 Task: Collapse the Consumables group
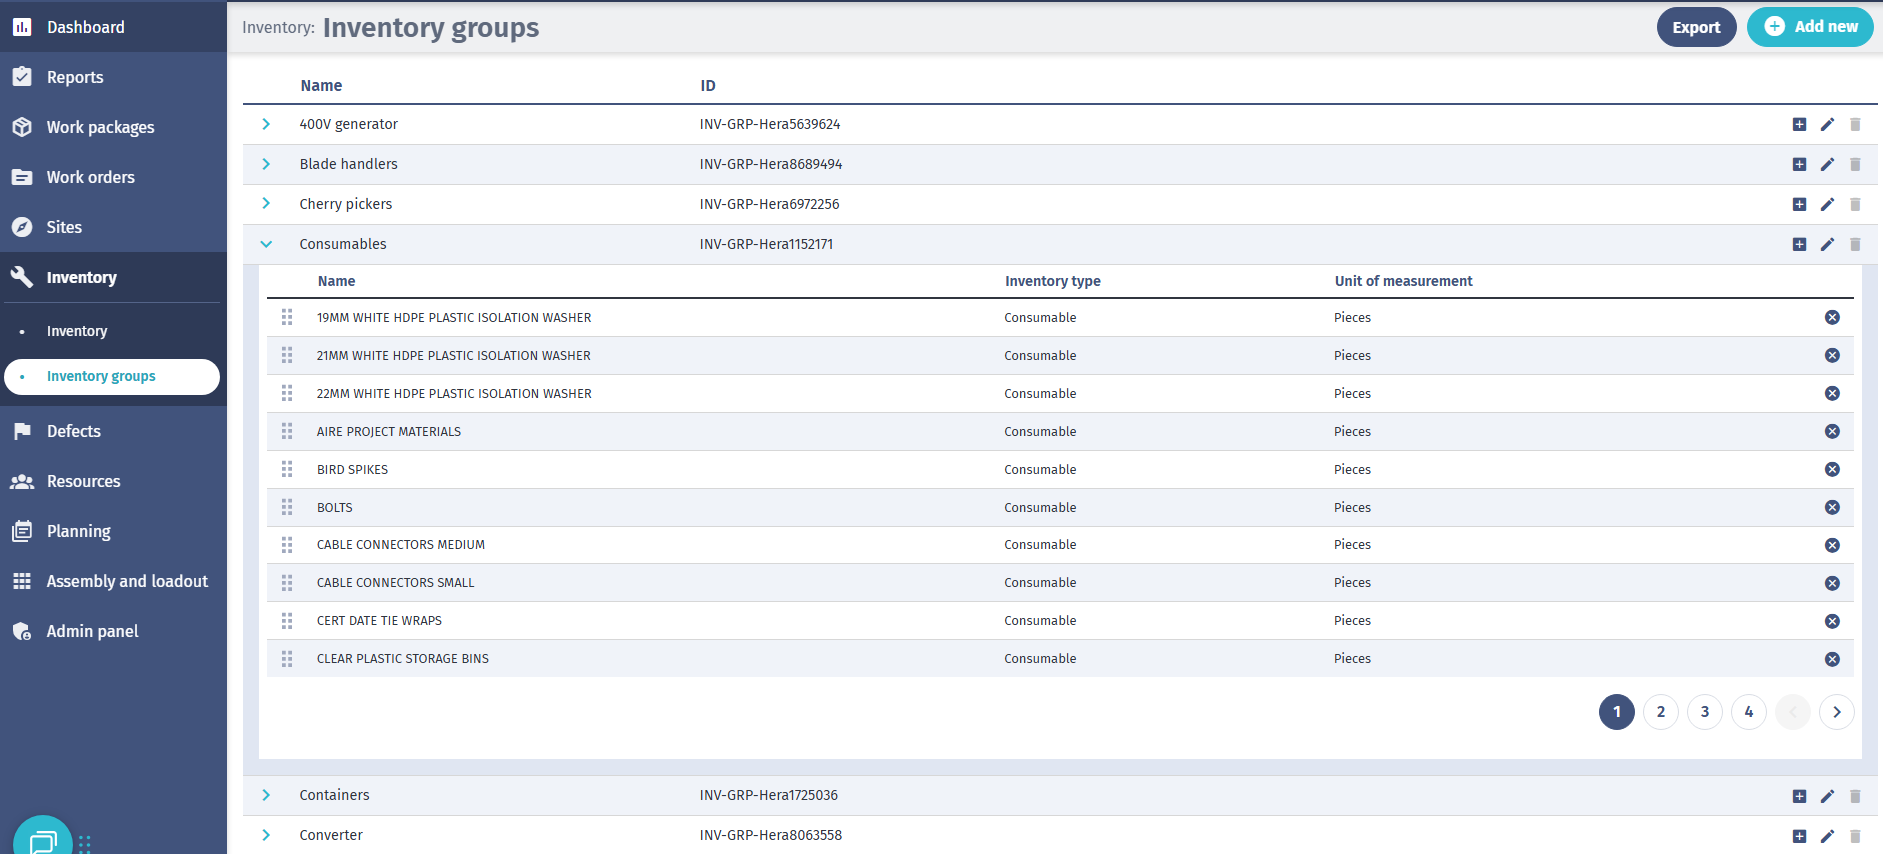266,244
